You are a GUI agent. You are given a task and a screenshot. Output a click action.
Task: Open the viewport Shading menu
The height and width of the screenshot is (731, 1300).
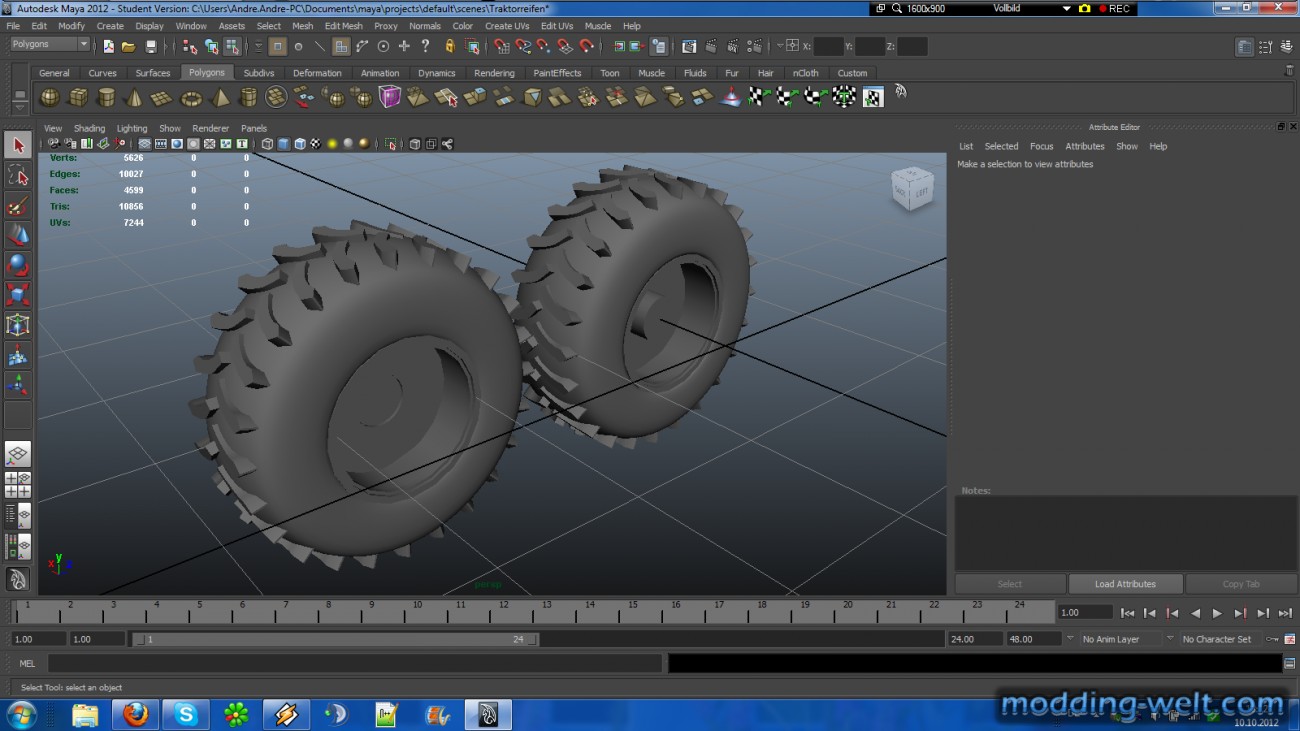89,128
